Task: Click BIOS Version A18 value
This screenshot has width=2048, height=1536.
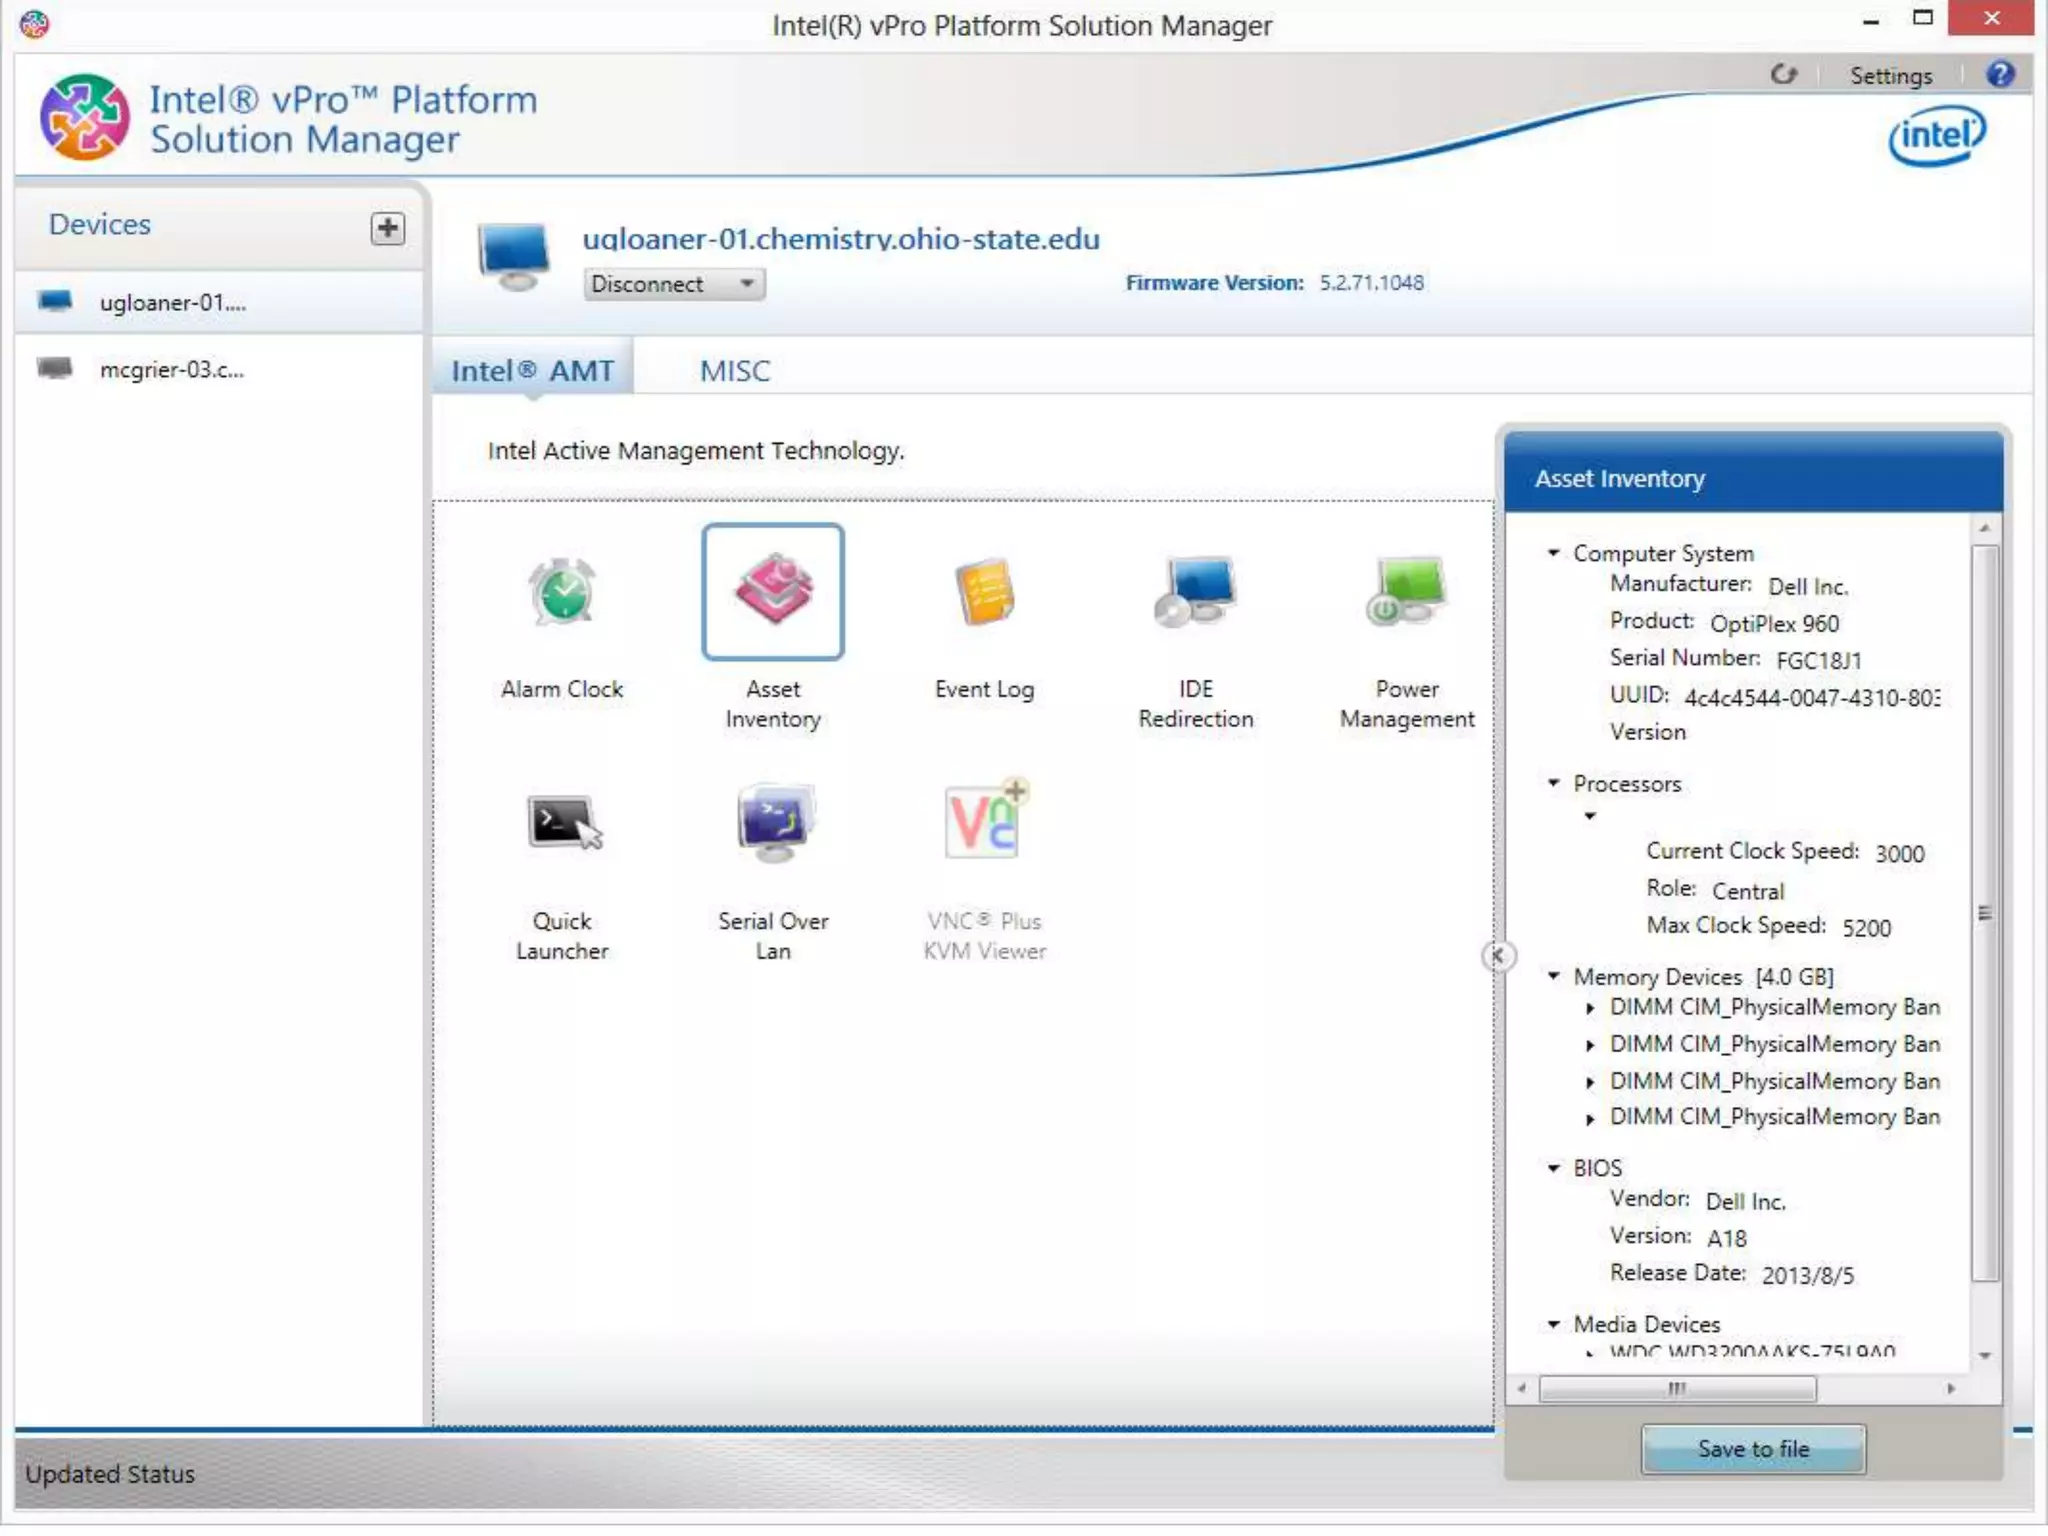Action: coord(1726,1239)
